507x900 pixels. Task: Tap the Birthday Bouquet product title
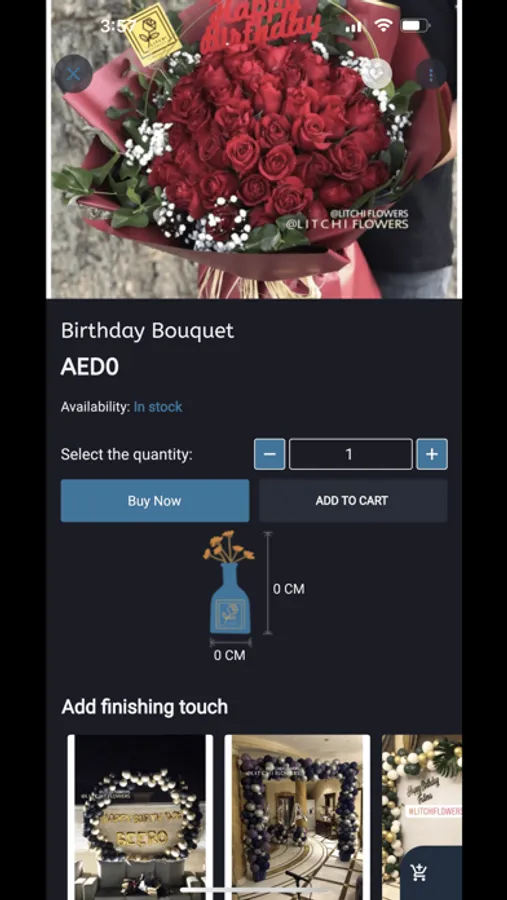tap(148, 331)
